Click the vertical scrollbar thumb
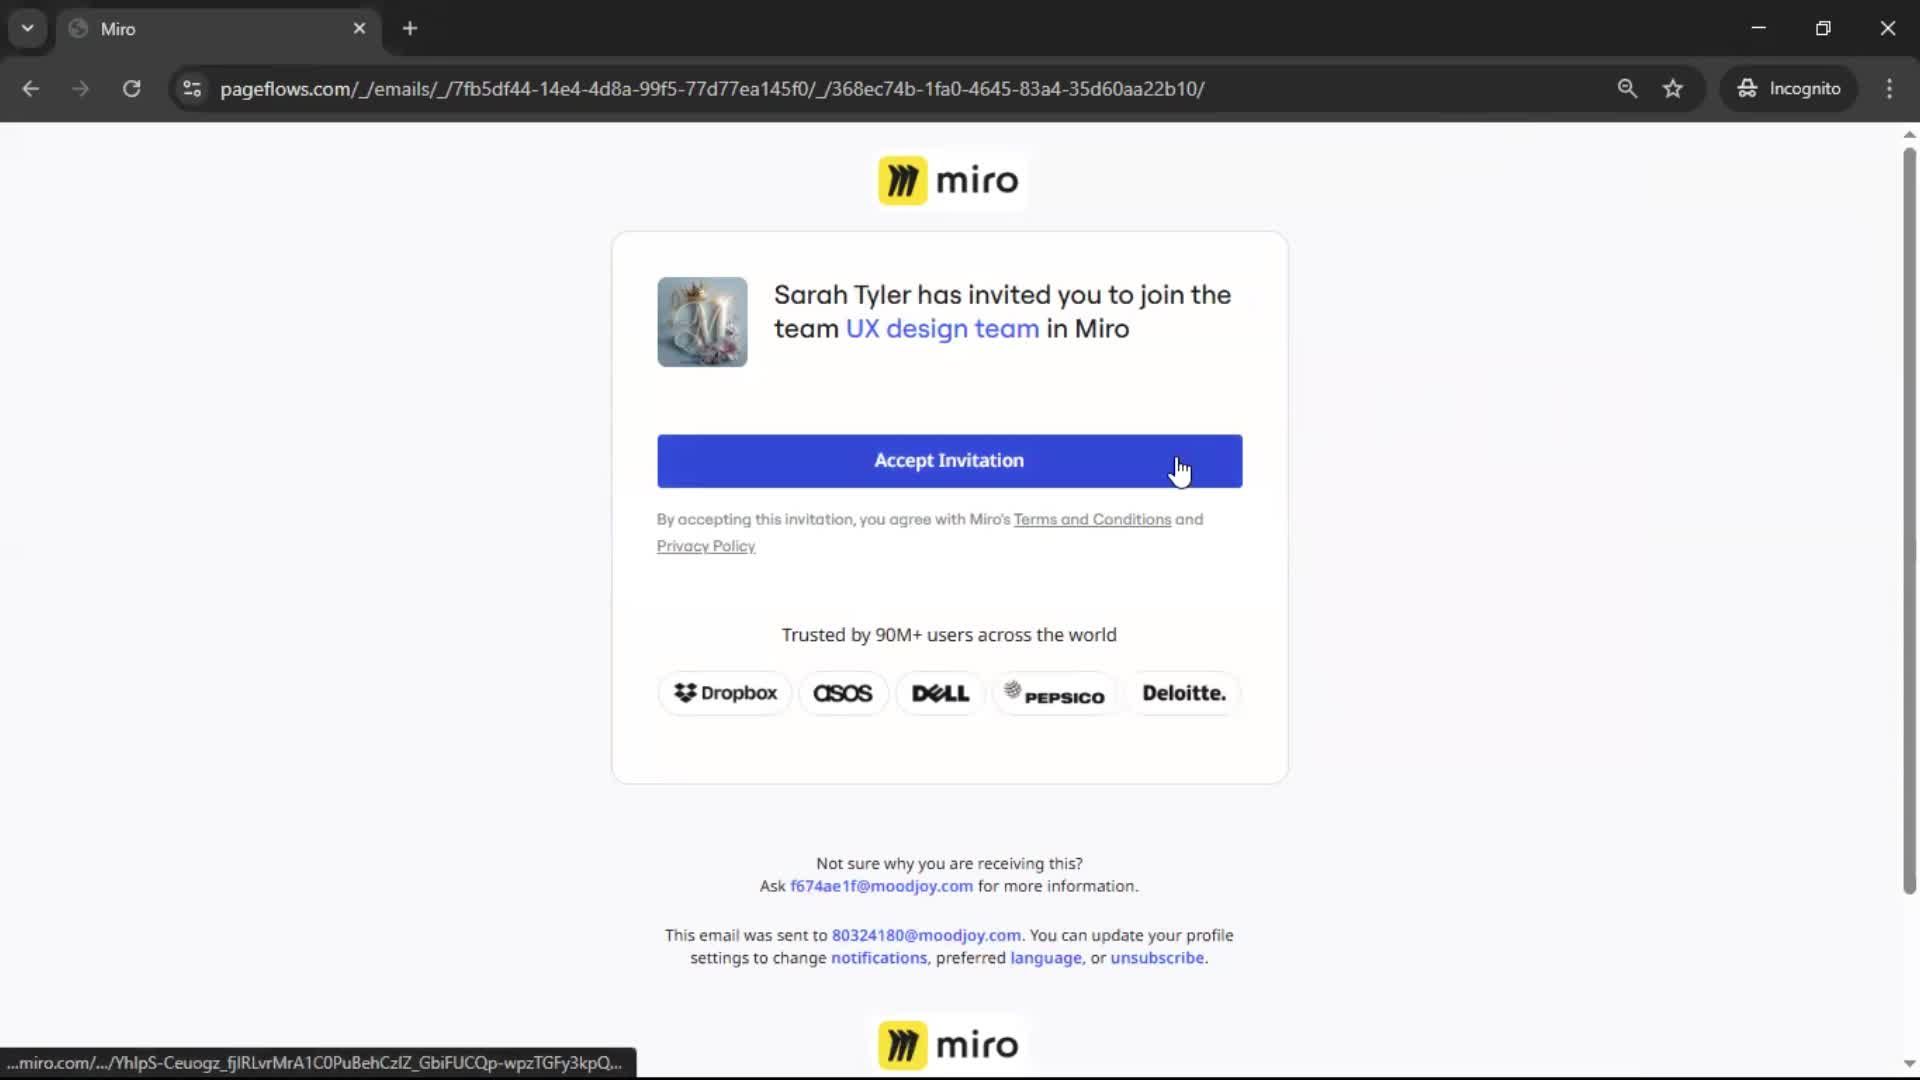The image size is (1920, 1080). [1909, 520]
